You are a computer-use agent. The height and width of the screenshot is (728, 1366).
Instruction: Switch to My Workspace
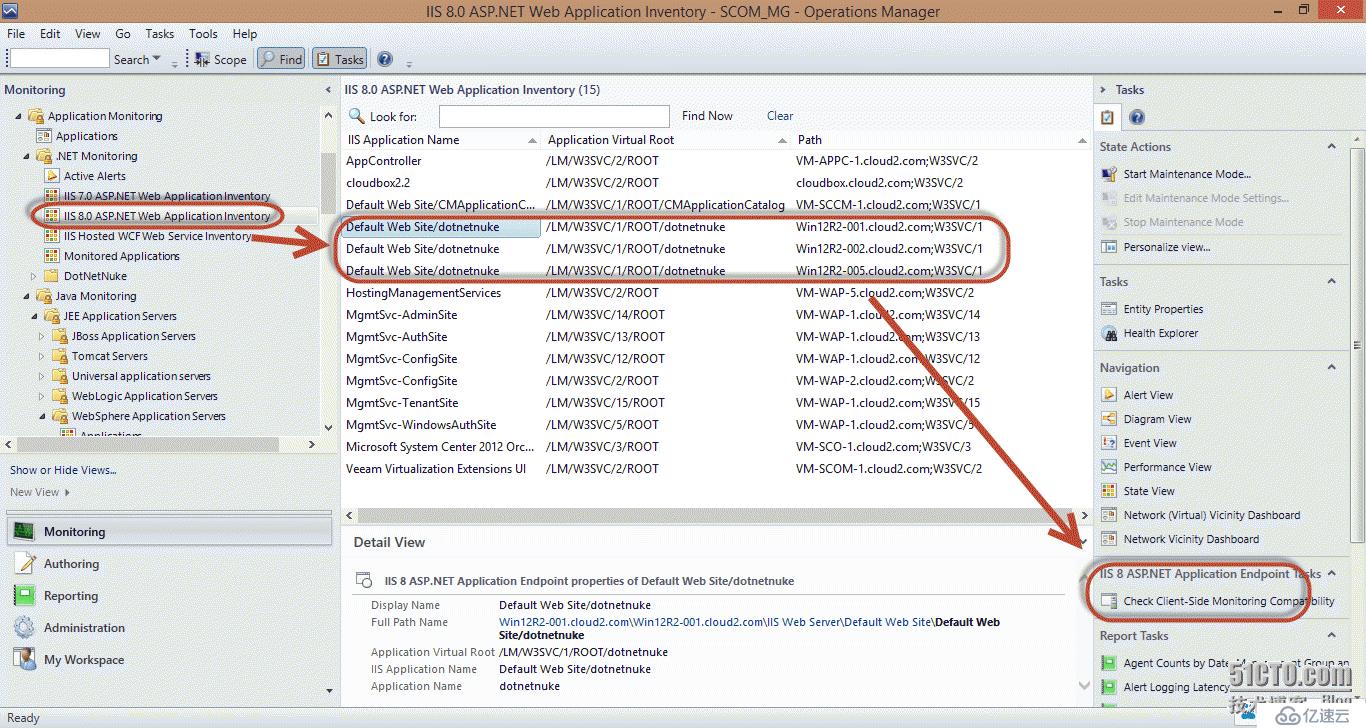point(169,660)
